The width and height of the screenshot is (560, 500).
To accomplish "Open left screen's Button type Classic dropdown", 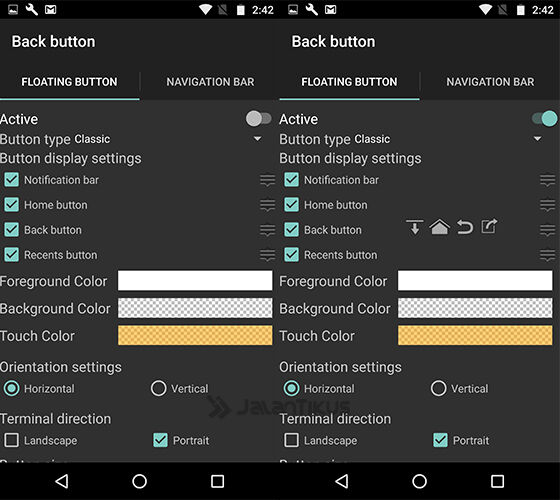I will tap(131, 139).
